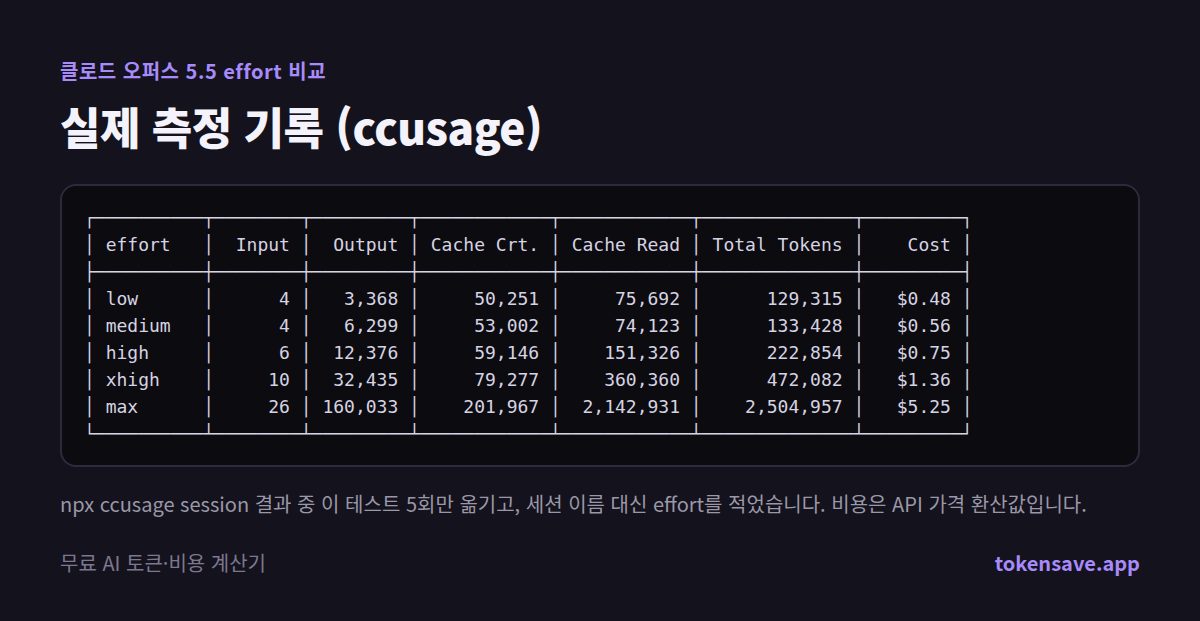Click the Input value 4 in low row
This screenshot has width=1200, height=621.
click(284, 298)
